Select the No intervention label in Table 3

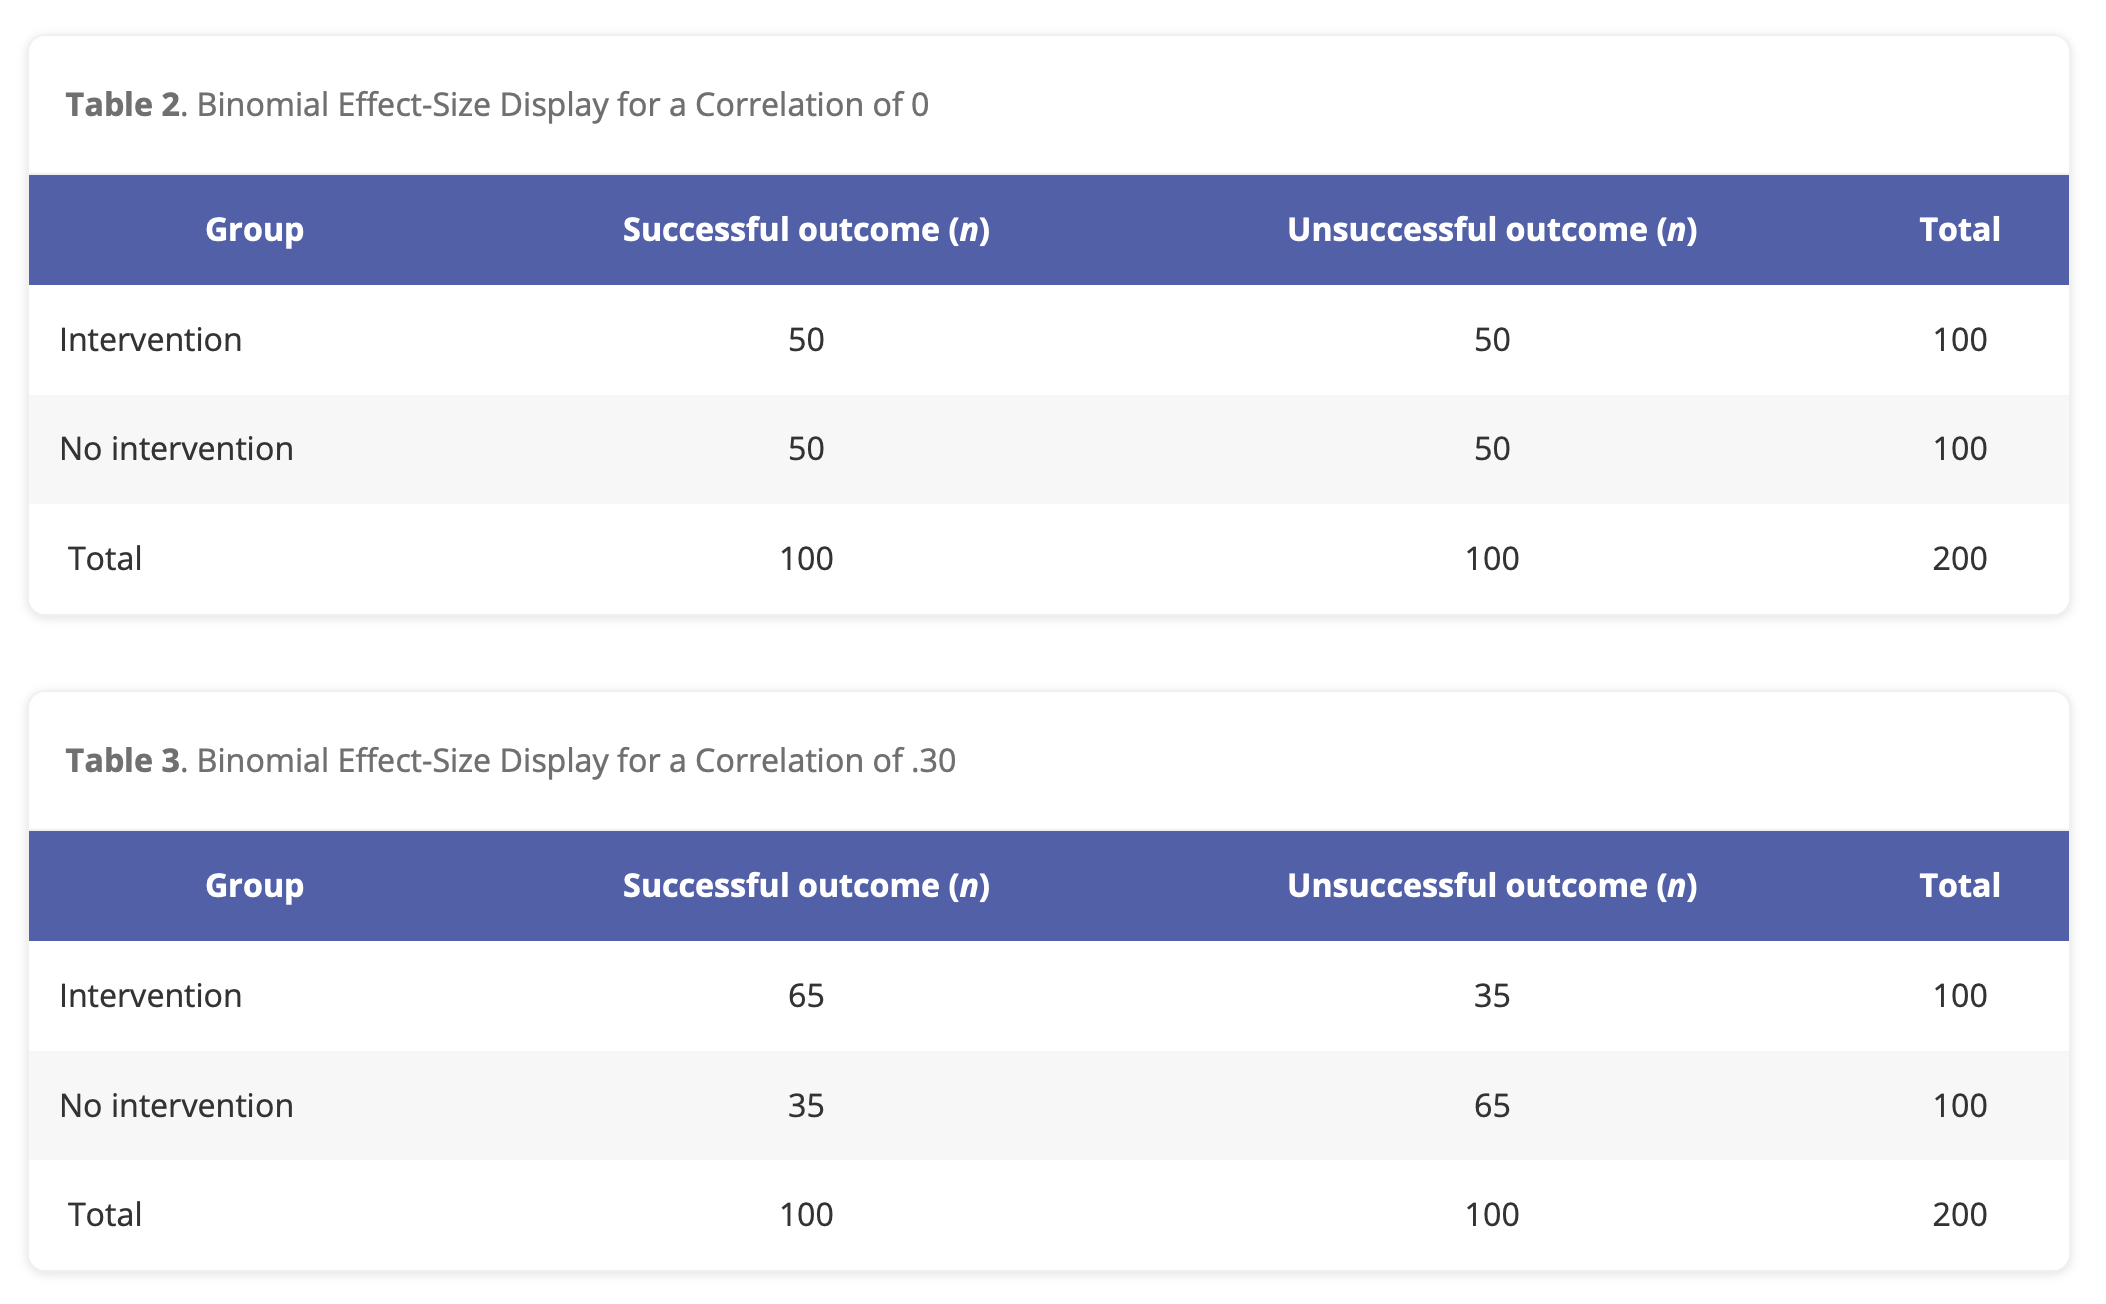[177, 1106]
